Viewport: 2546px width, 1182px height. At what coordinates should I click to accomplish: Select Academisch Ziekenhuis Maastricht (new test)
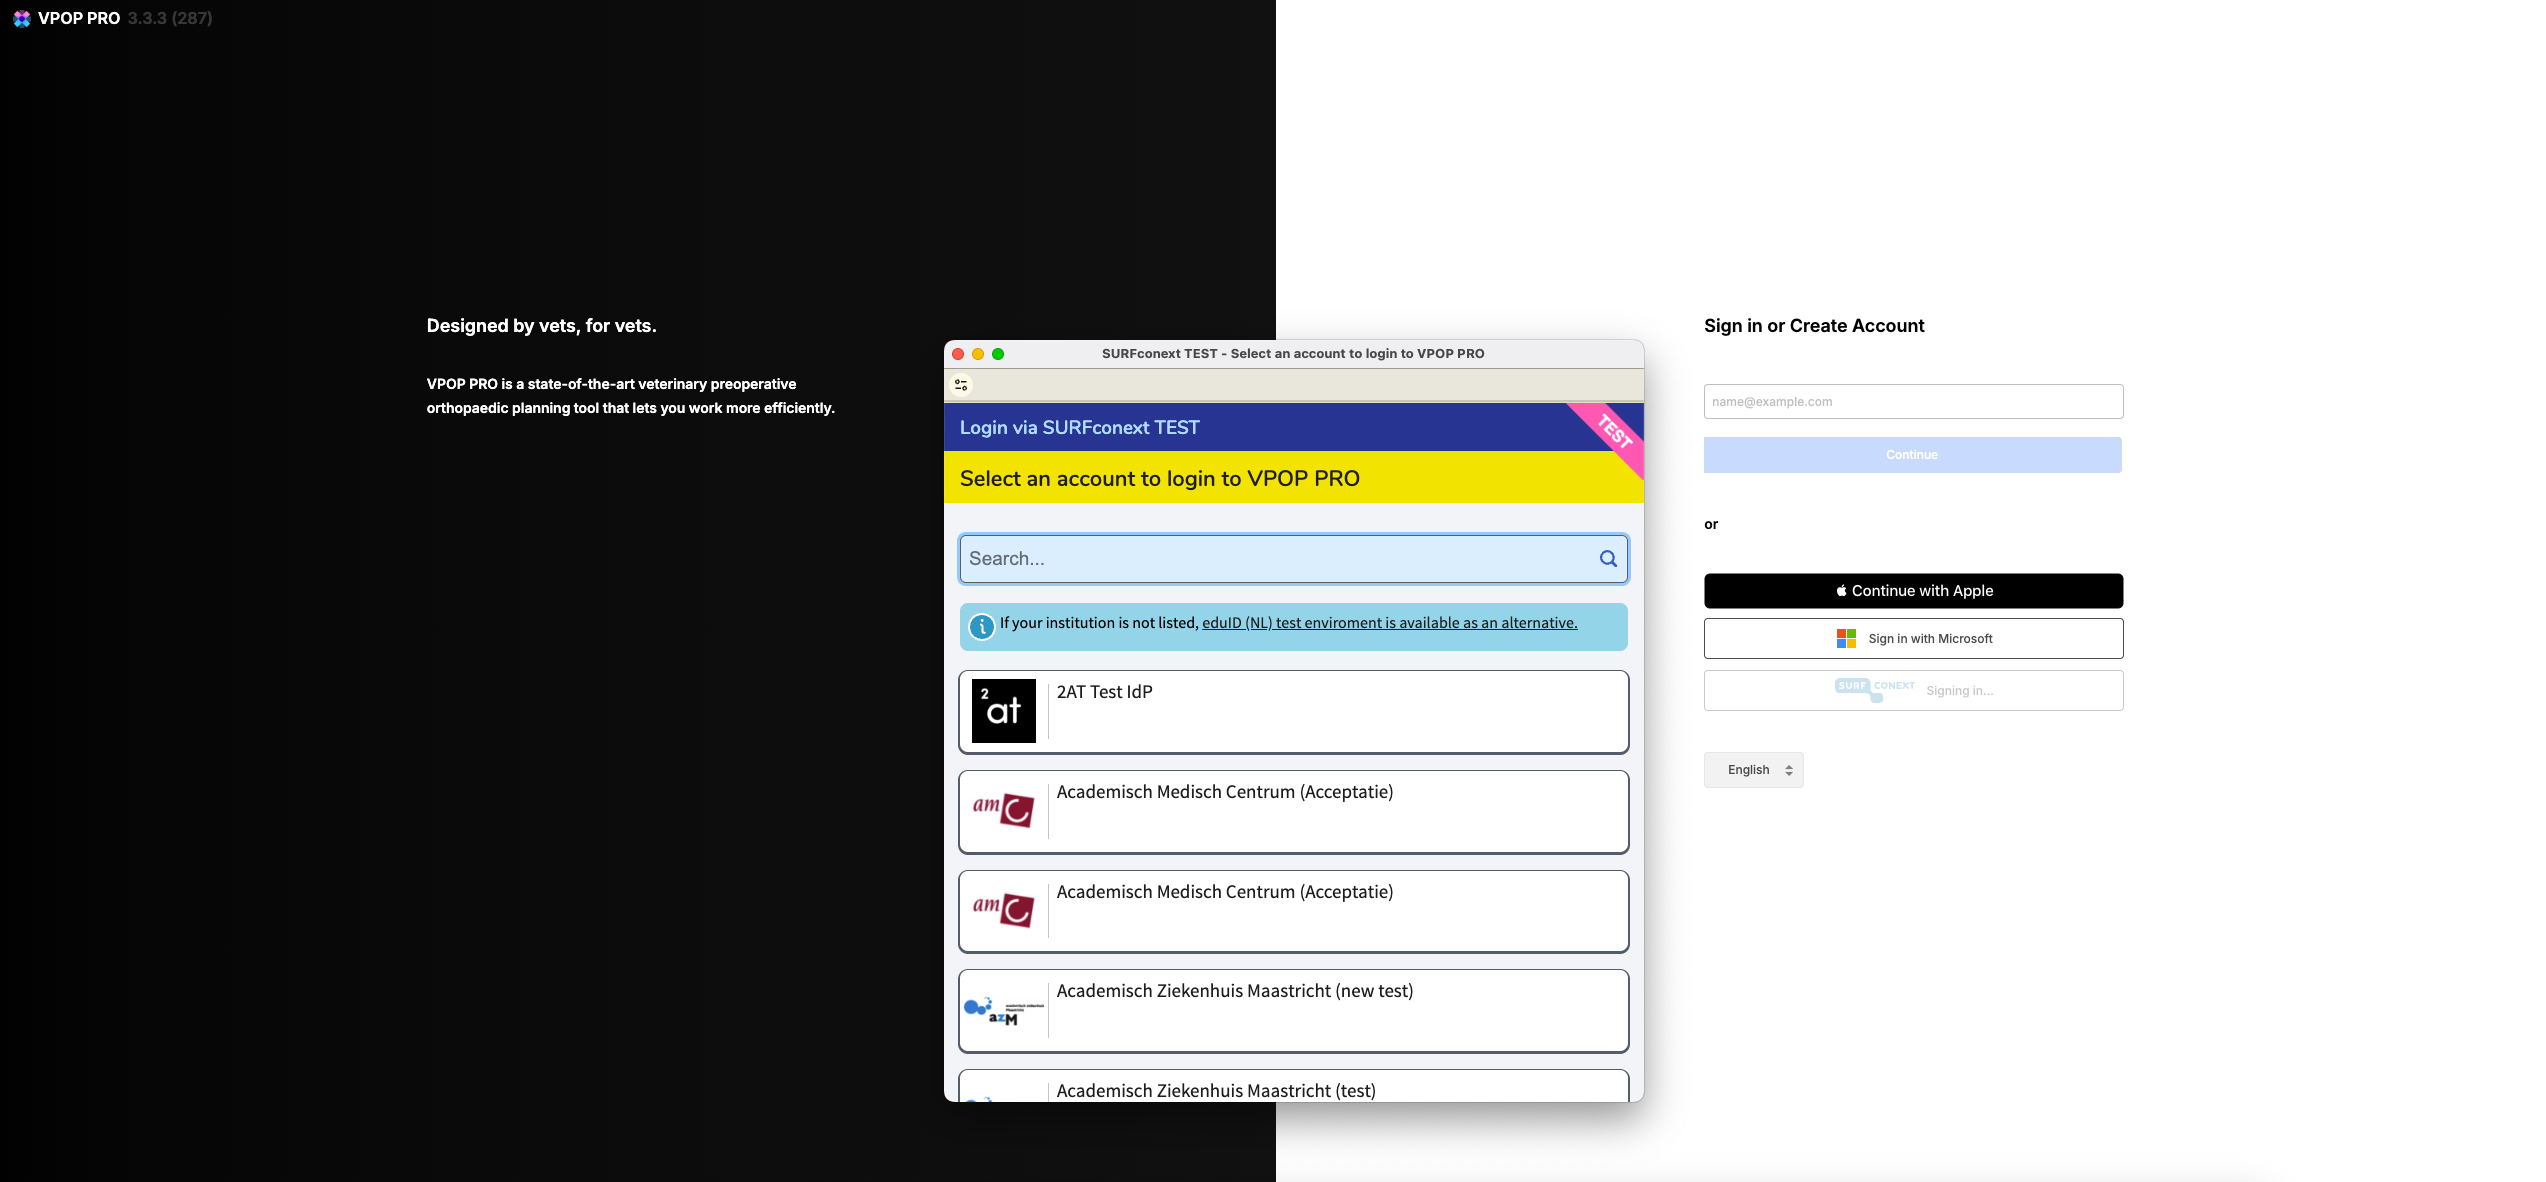click(x=1293, y=1011)
